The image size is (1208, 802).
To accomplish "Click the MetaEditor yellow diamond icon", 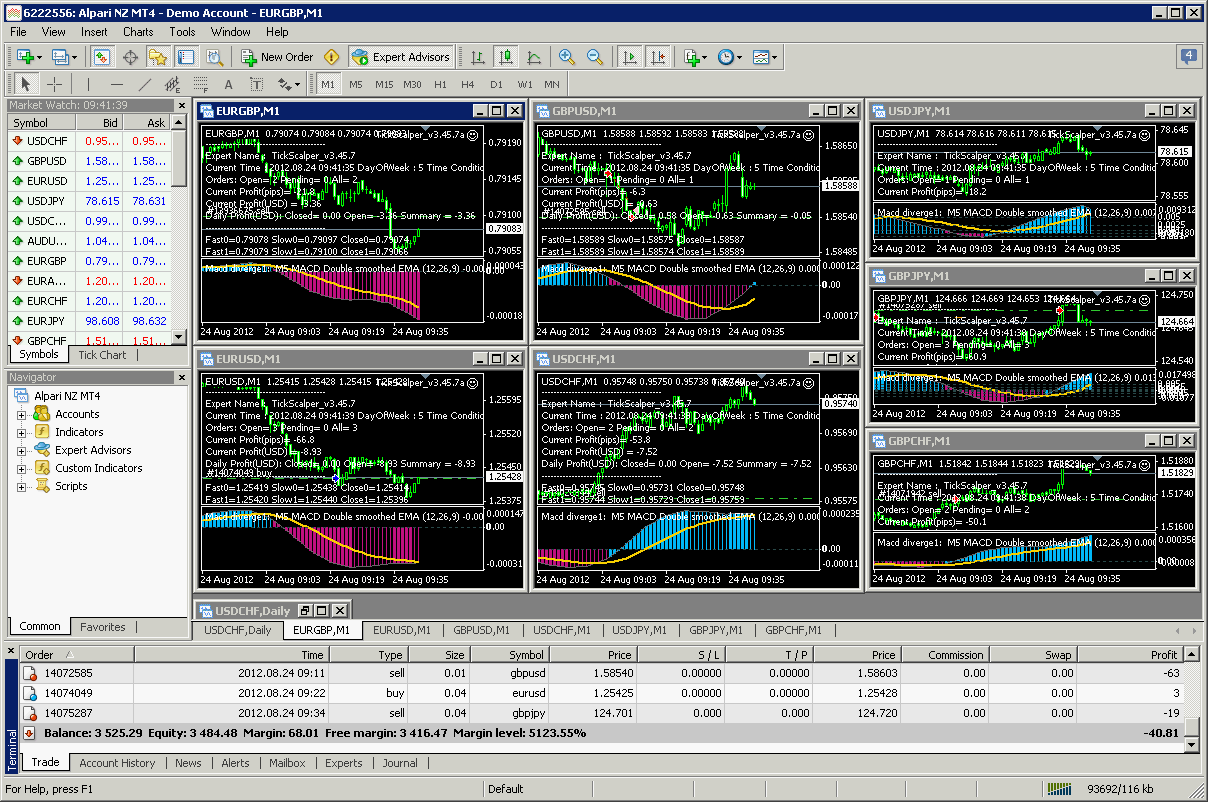I will tap(332, 57).
